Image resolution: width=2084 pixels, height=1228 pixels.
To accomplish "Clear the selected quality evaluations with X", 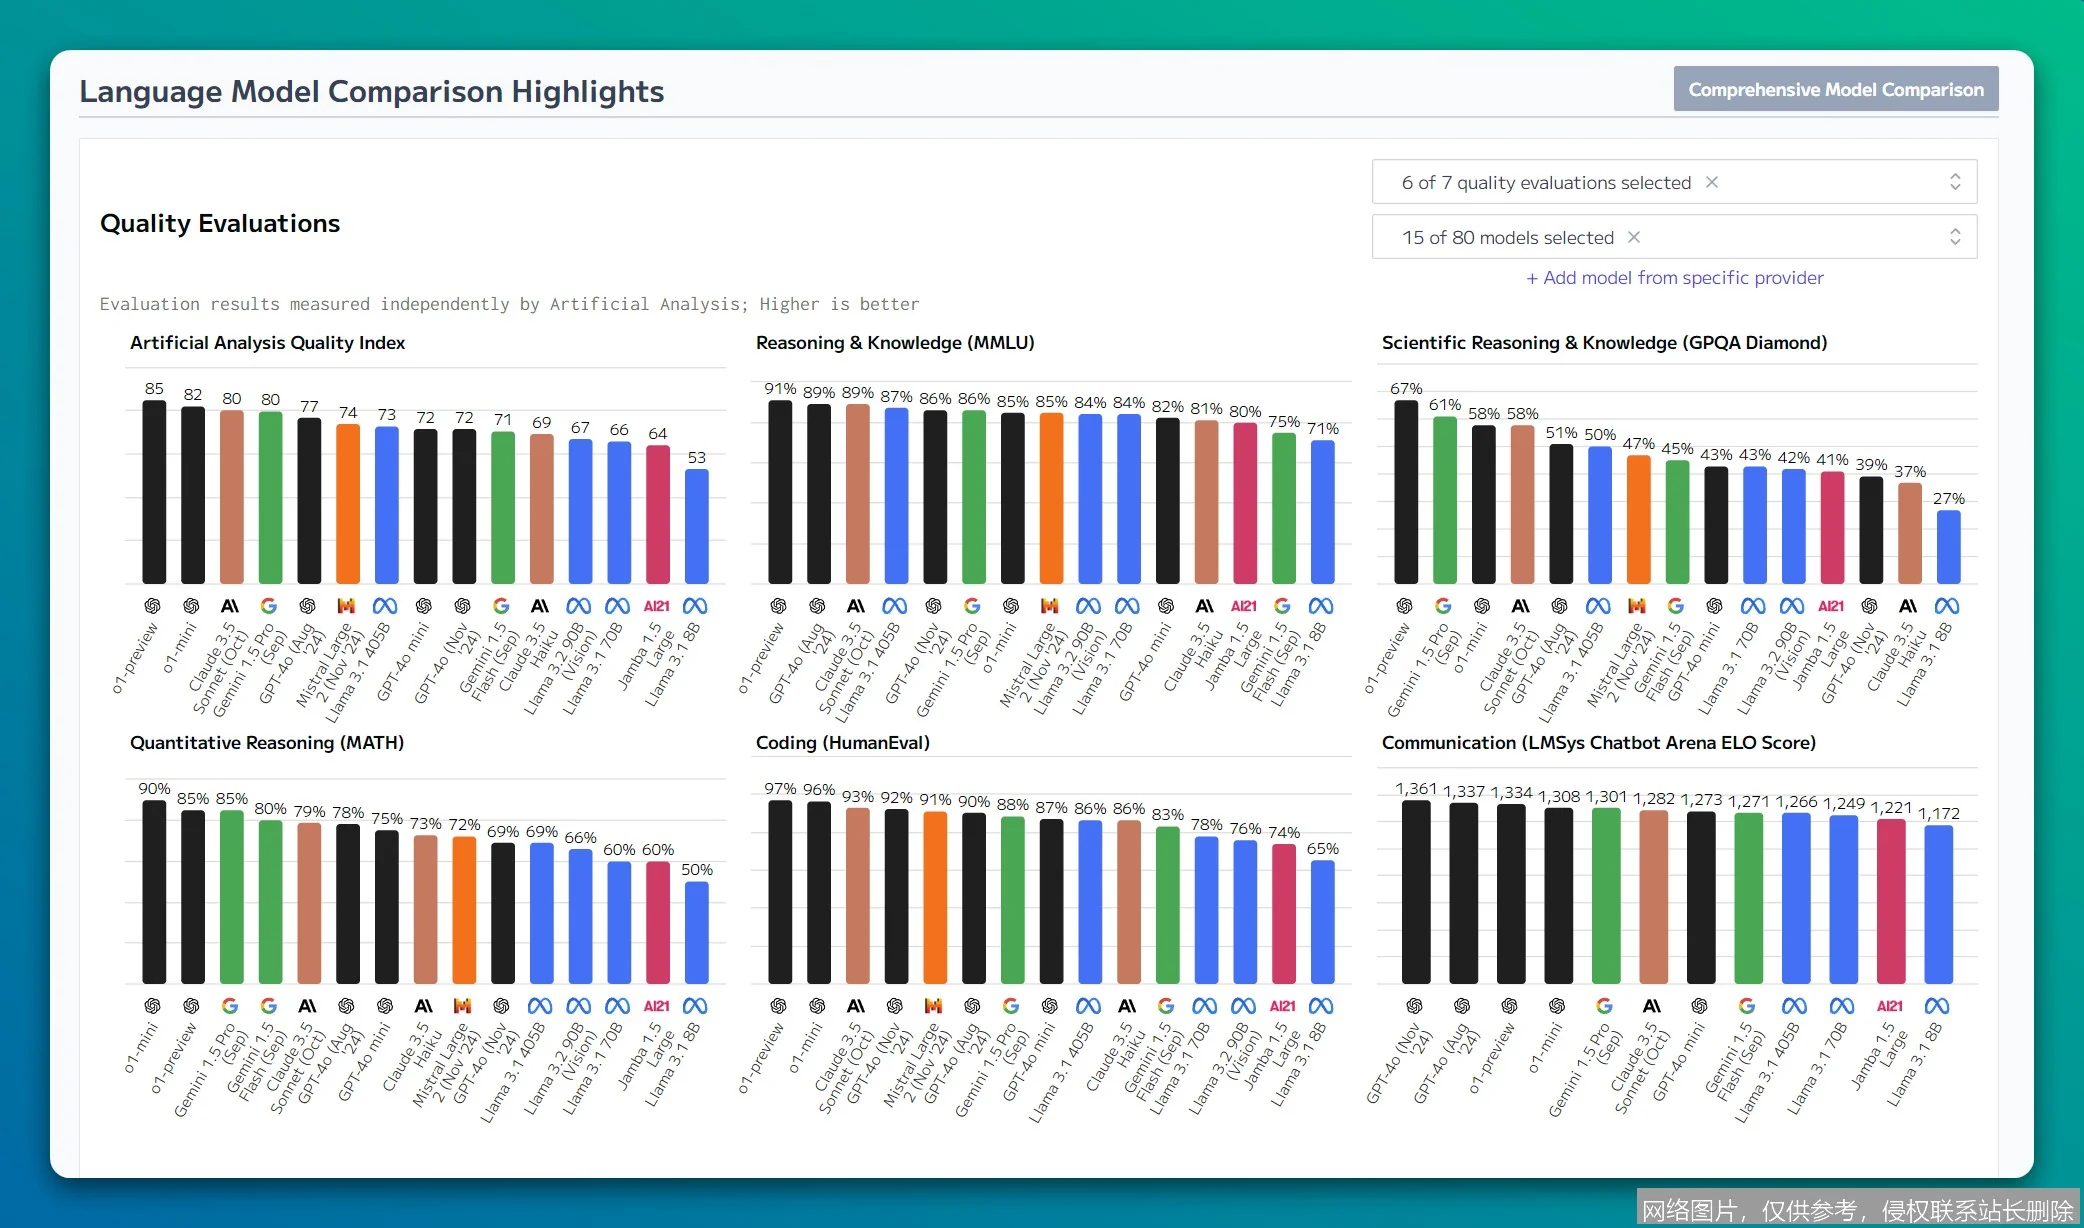I will click(1712, 182).
